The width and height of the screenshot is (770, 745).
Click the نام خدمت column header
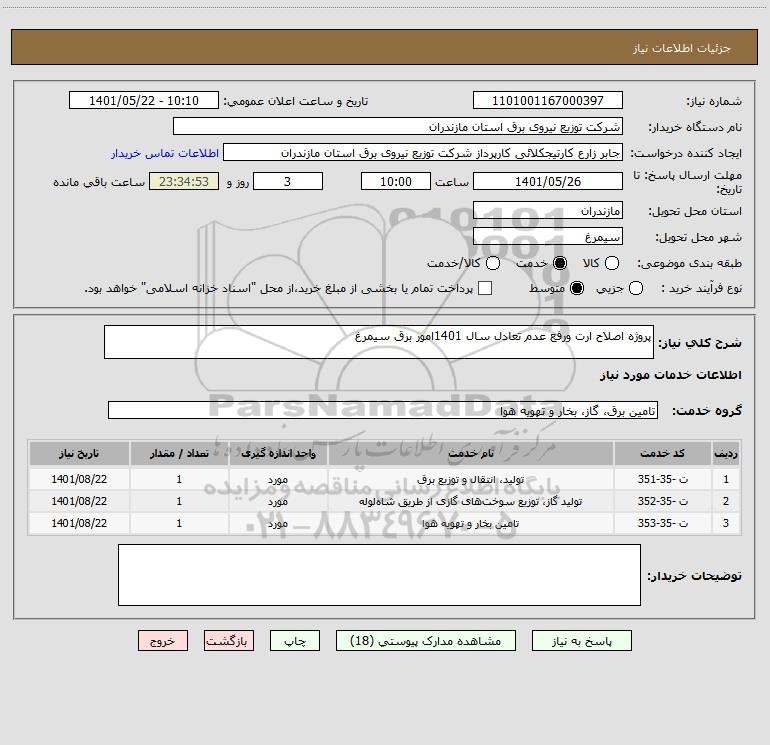coord(470,453)
